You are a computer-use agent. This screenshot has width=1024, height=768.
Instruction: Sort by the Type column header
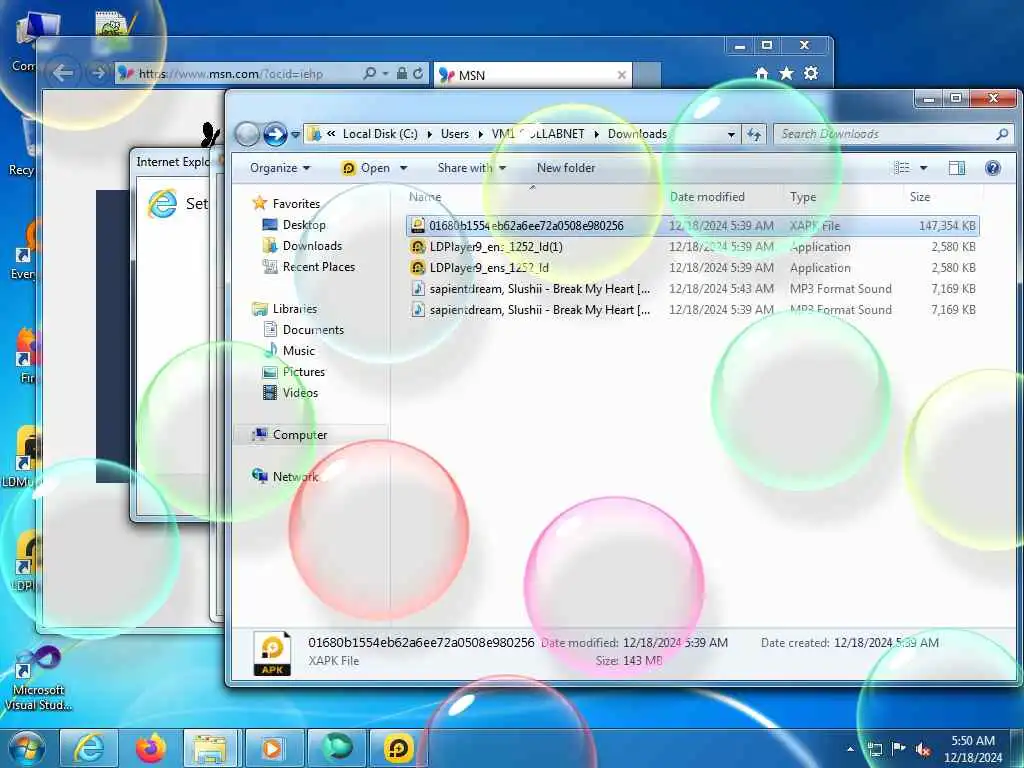tap(803, 197)
